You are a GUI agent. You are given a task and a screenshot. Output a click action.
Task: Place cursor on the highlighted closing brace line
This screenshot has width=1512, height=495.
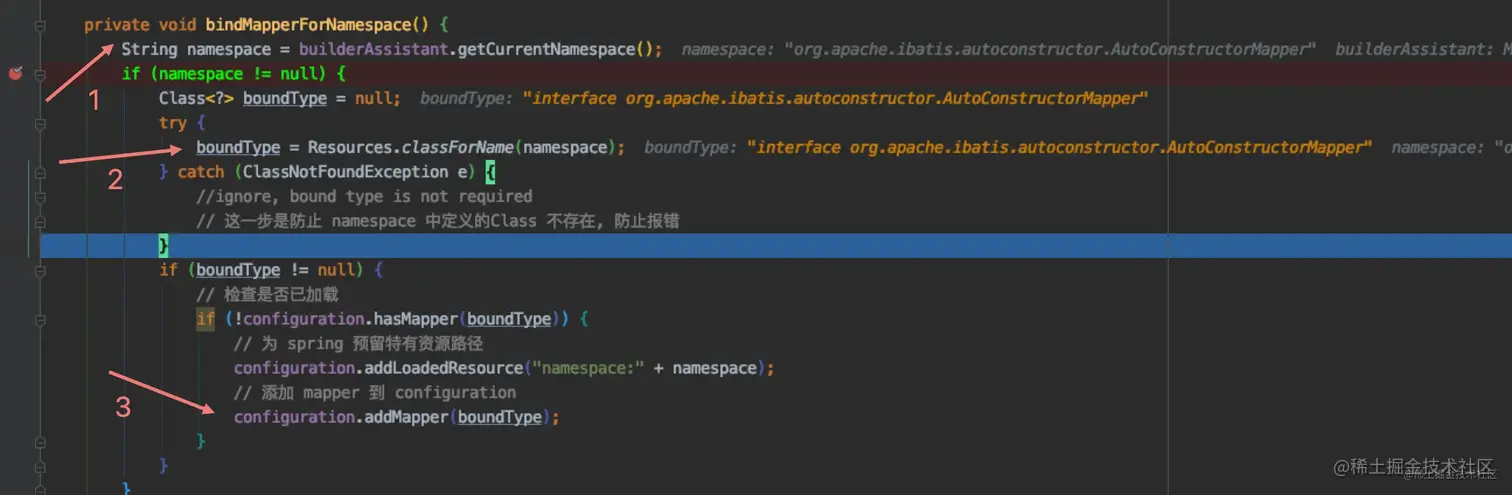pos(775,245)
